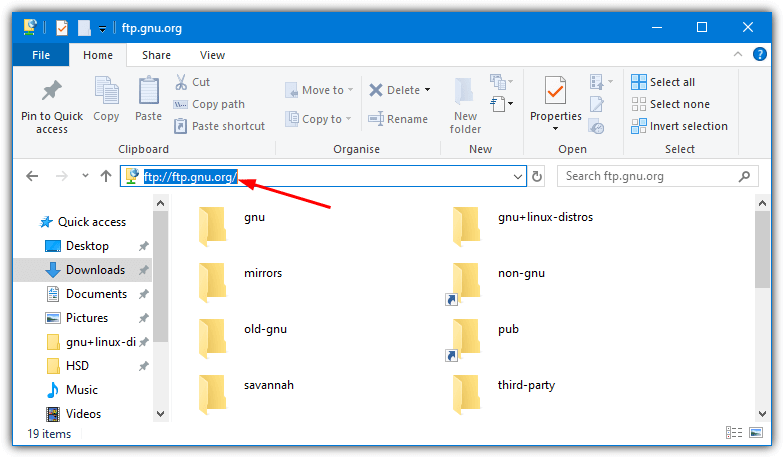The height and width of the screenshot is (457, 784).
Task: Click the Search ftp.gnu.org box
Action: 658,176
